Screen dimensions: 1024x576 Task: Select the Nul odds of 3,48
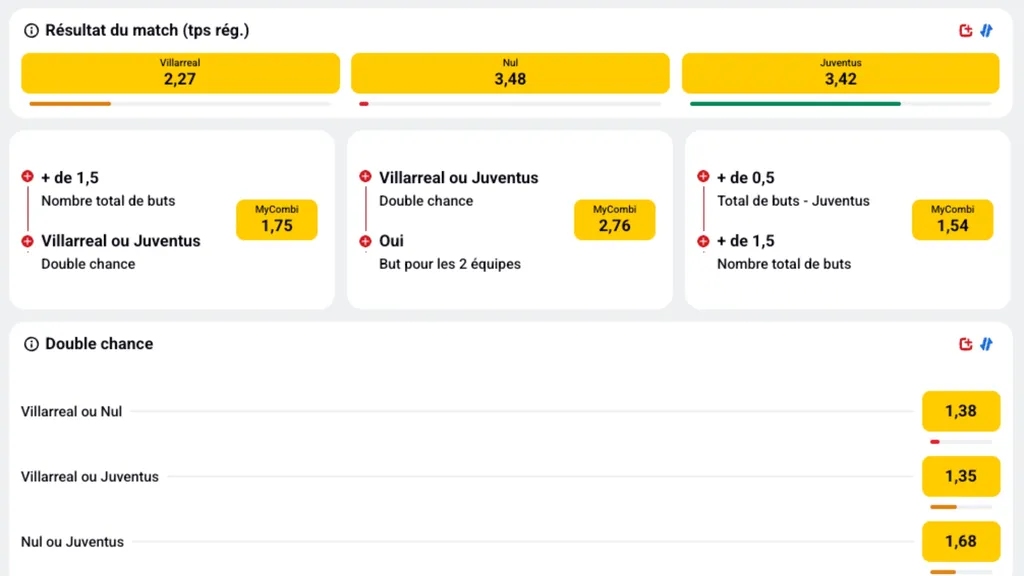[510, 72]
